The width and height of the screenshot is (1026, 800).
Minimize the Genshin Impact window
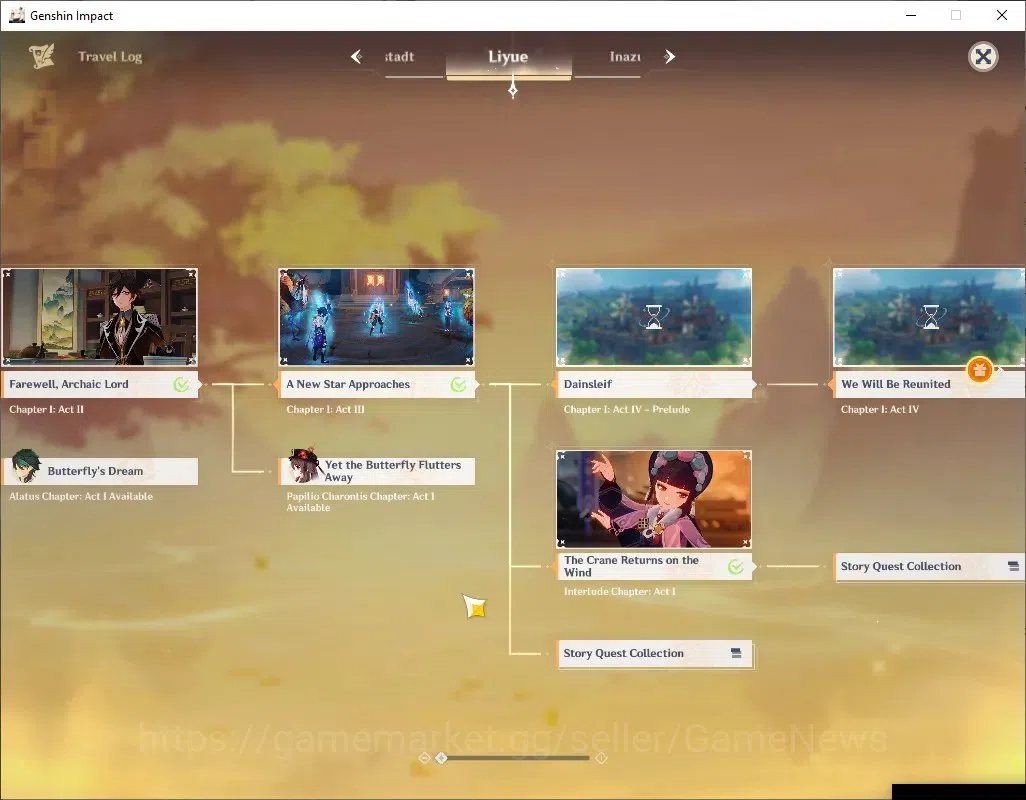click(x=910, y=15)
